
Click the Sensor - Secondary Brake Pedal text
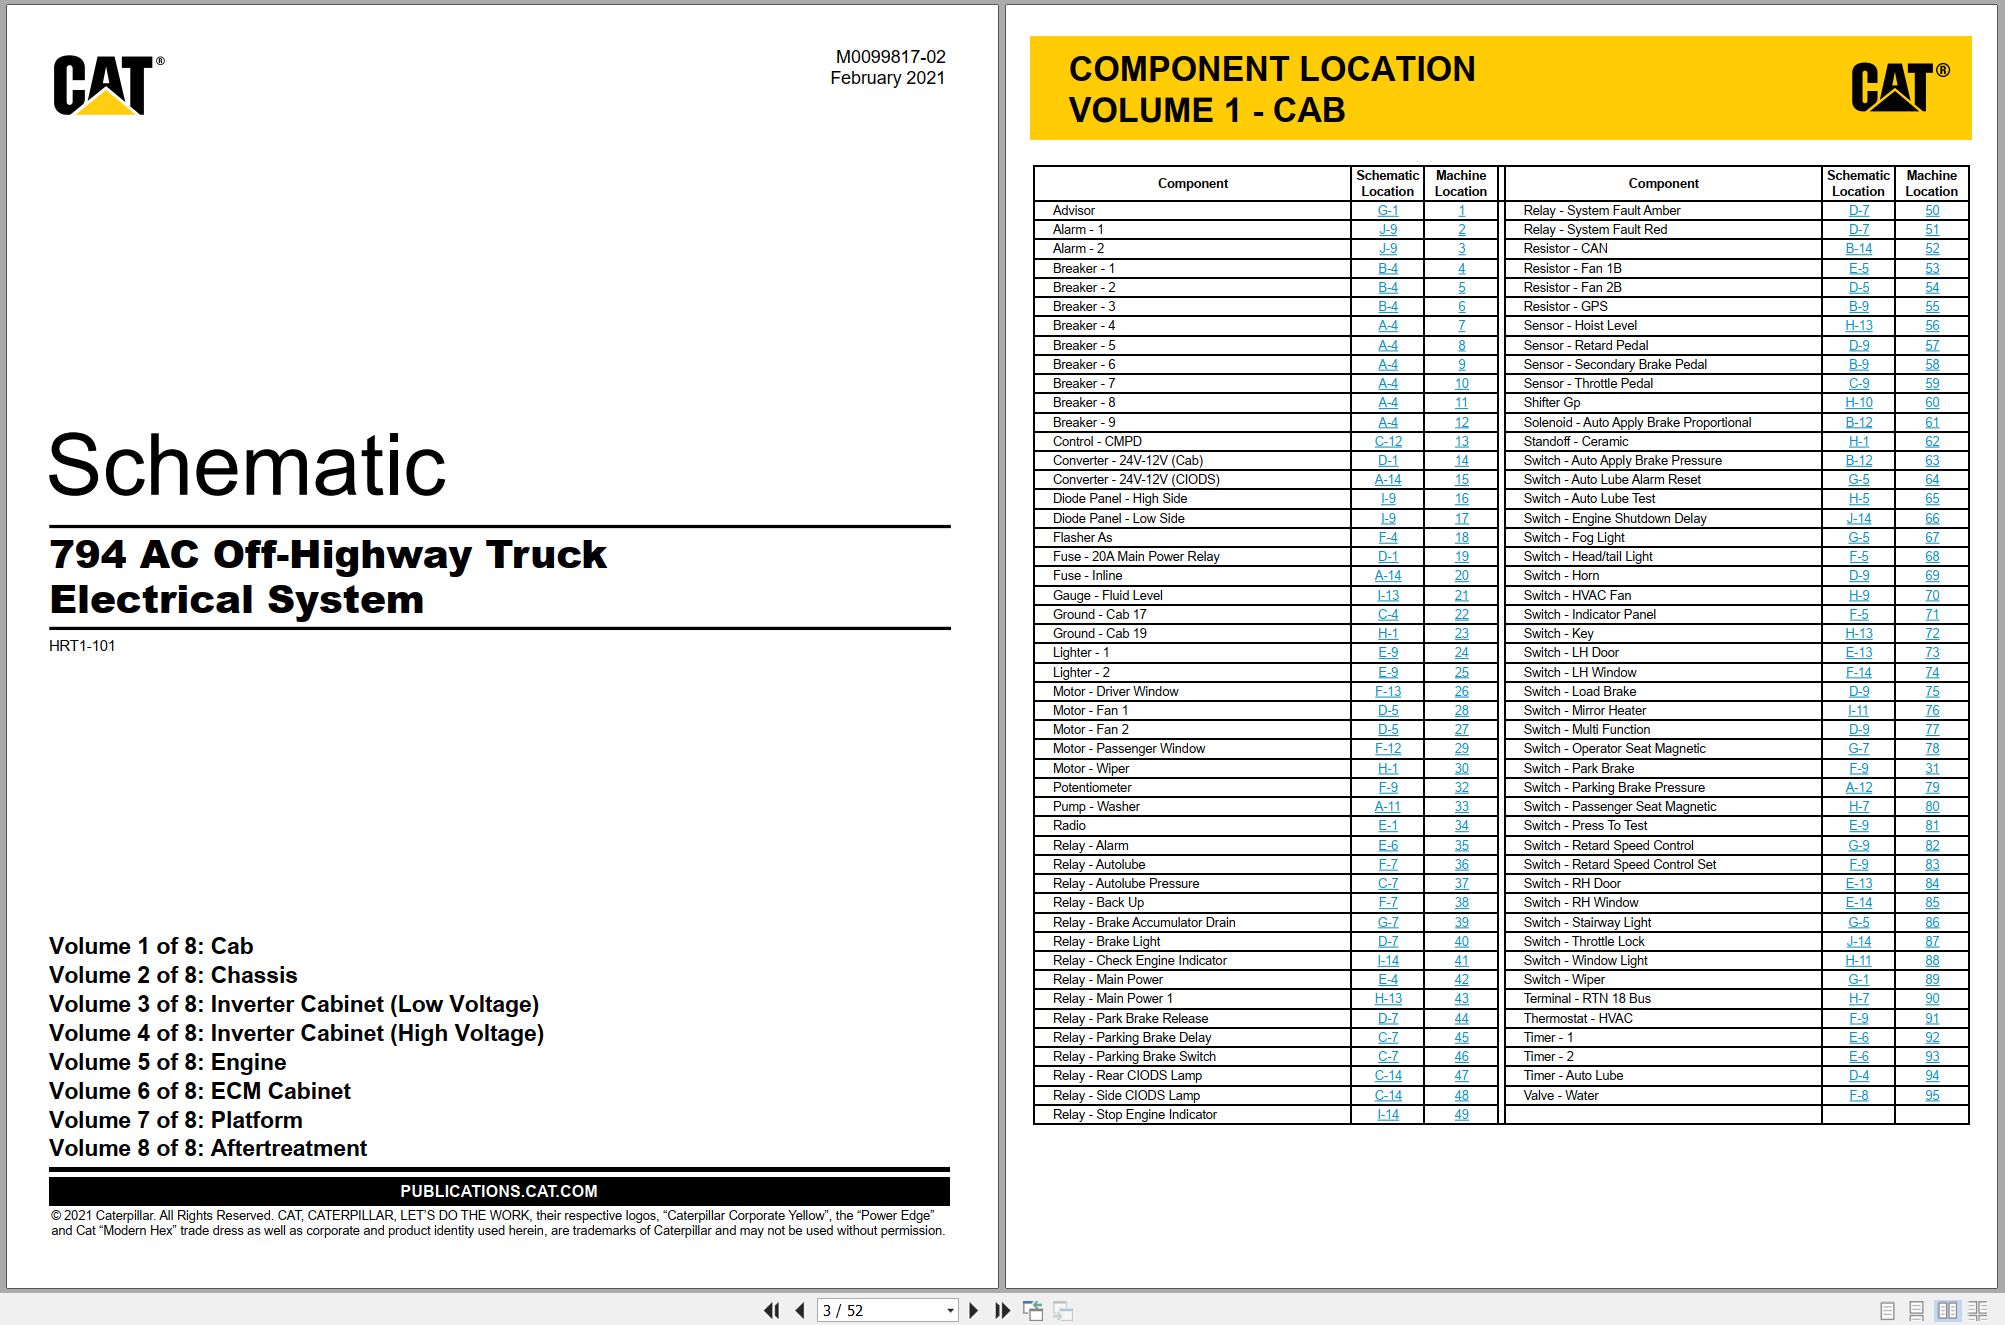(1615, 364)
